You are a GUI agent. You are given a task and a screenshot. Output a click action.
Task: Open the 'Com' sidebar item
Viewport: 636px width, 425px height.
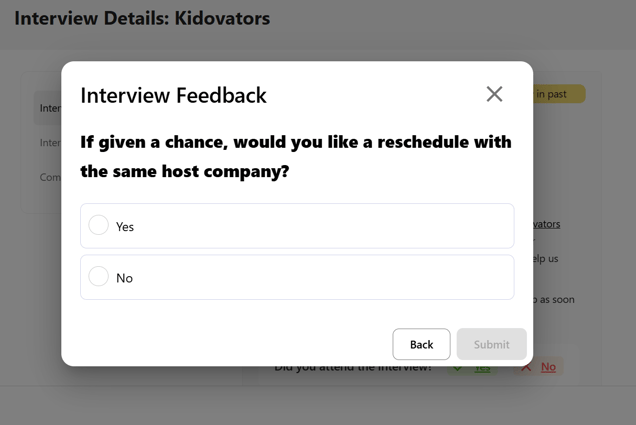click(50, 177)
